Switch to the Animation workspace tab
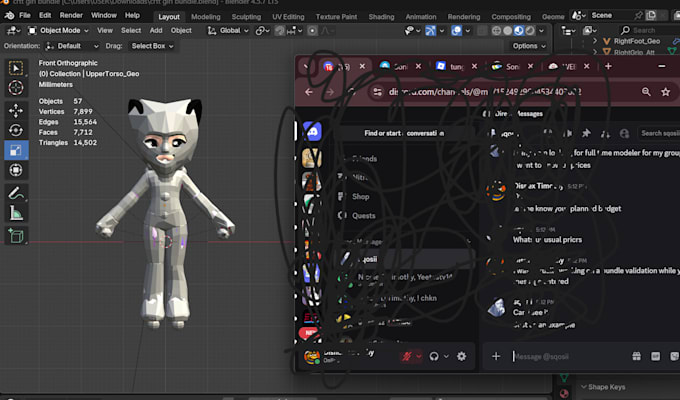680x400 pixels. tap(421, 17)
